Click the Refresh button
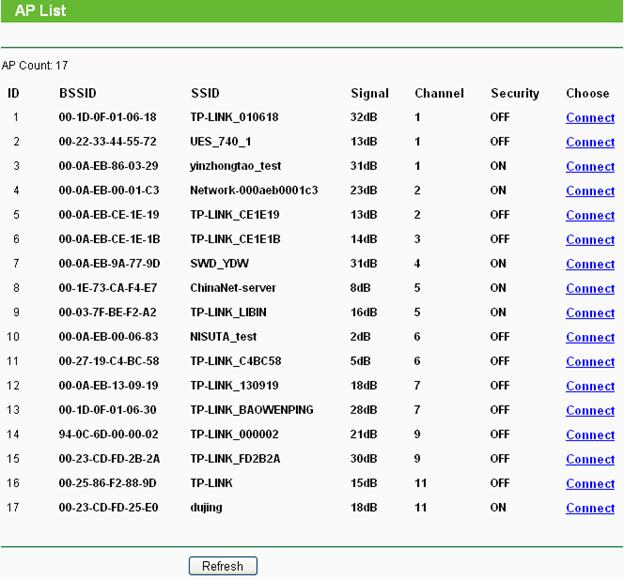624x579 pixels. point(223,565)
